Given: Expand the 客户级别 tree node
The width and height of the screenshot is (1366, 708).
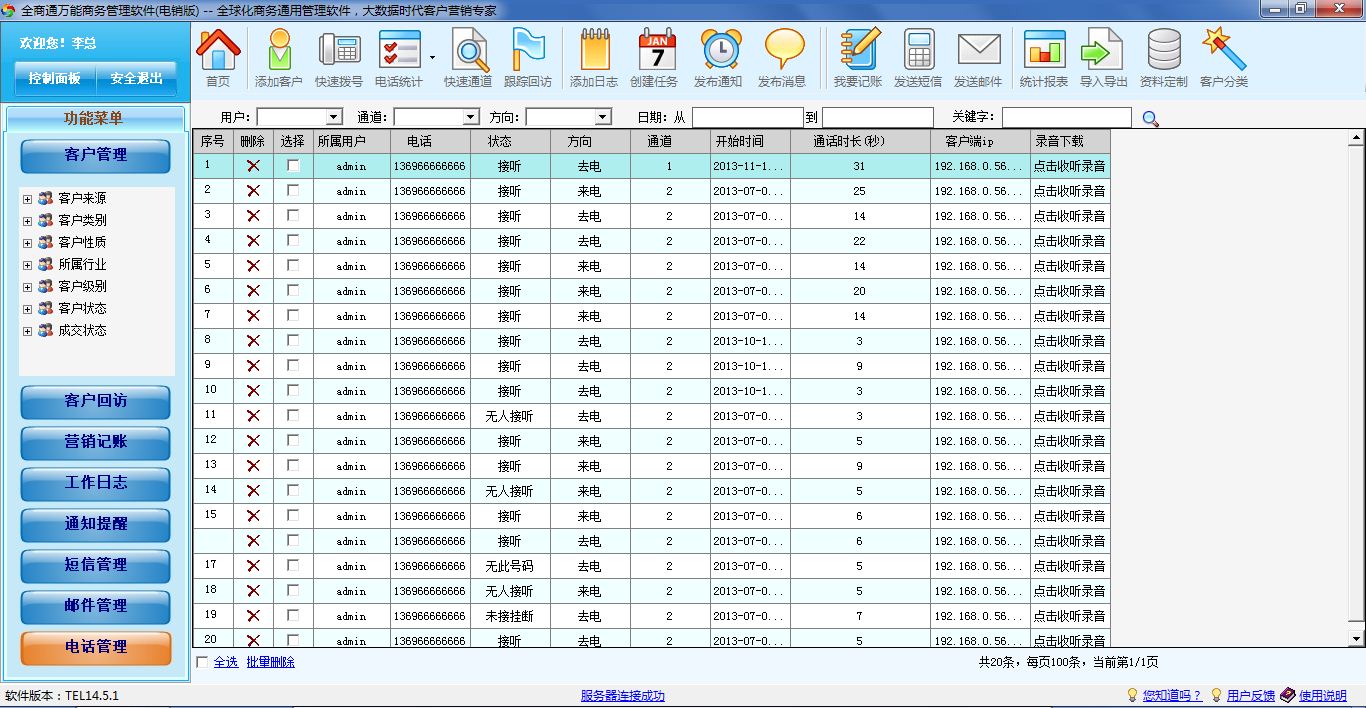Looking at the screenshot, I should pyautogui.click(x=27, y=286).
